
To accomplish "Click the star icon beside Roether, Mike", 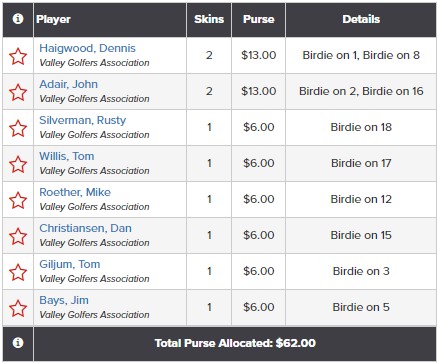I will click(18, 200).
